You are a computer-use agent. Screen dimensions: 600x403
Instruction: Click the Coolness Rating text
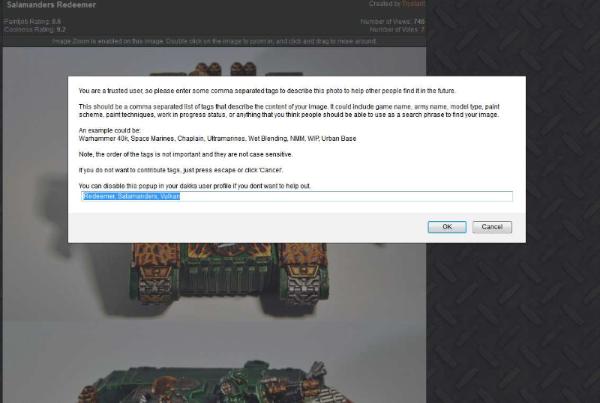pos(35,29)
